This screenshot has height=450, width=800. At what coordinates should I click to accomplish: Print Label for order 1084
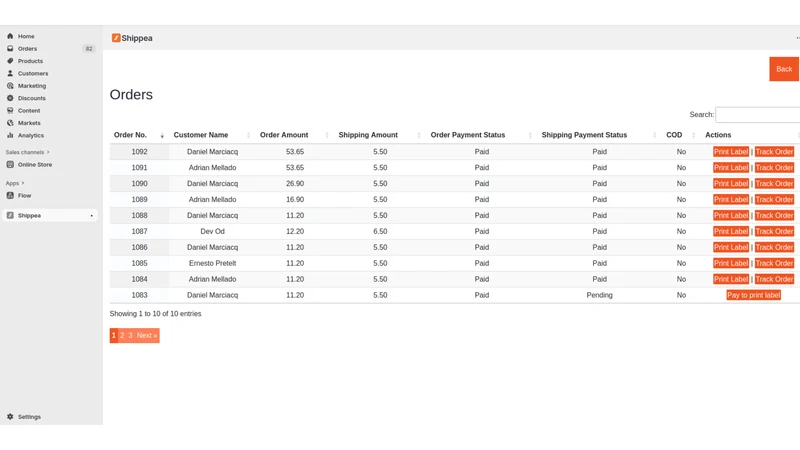coord(731,279)
